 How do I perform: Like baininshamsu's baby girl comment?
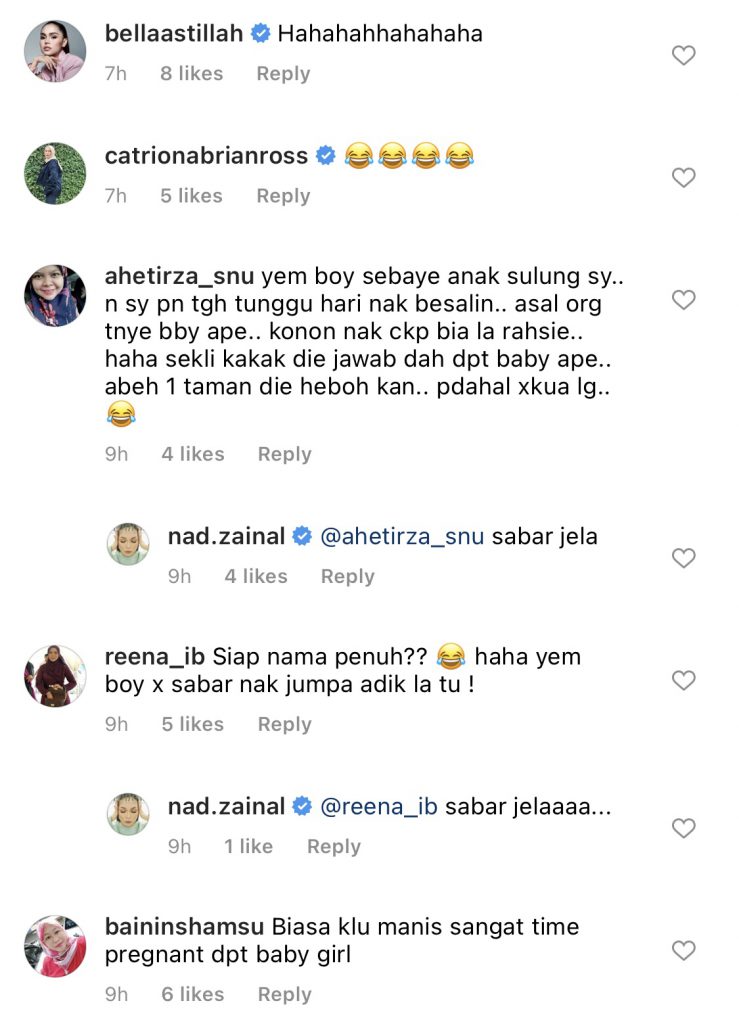[x=683, y=950]
